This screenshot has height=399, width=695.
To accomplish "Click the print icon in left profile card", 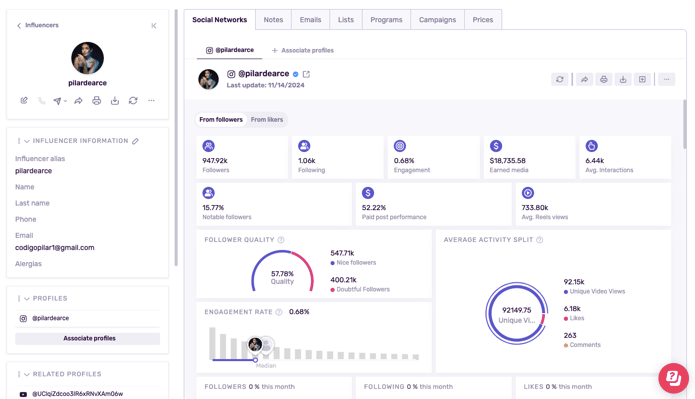I will [96, 101].
